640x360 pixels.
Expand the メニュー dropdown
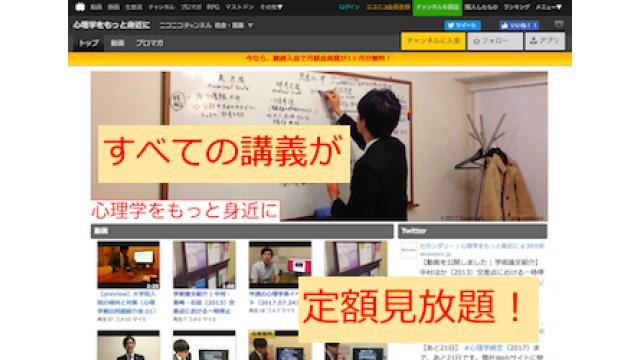tap(549, 7)
